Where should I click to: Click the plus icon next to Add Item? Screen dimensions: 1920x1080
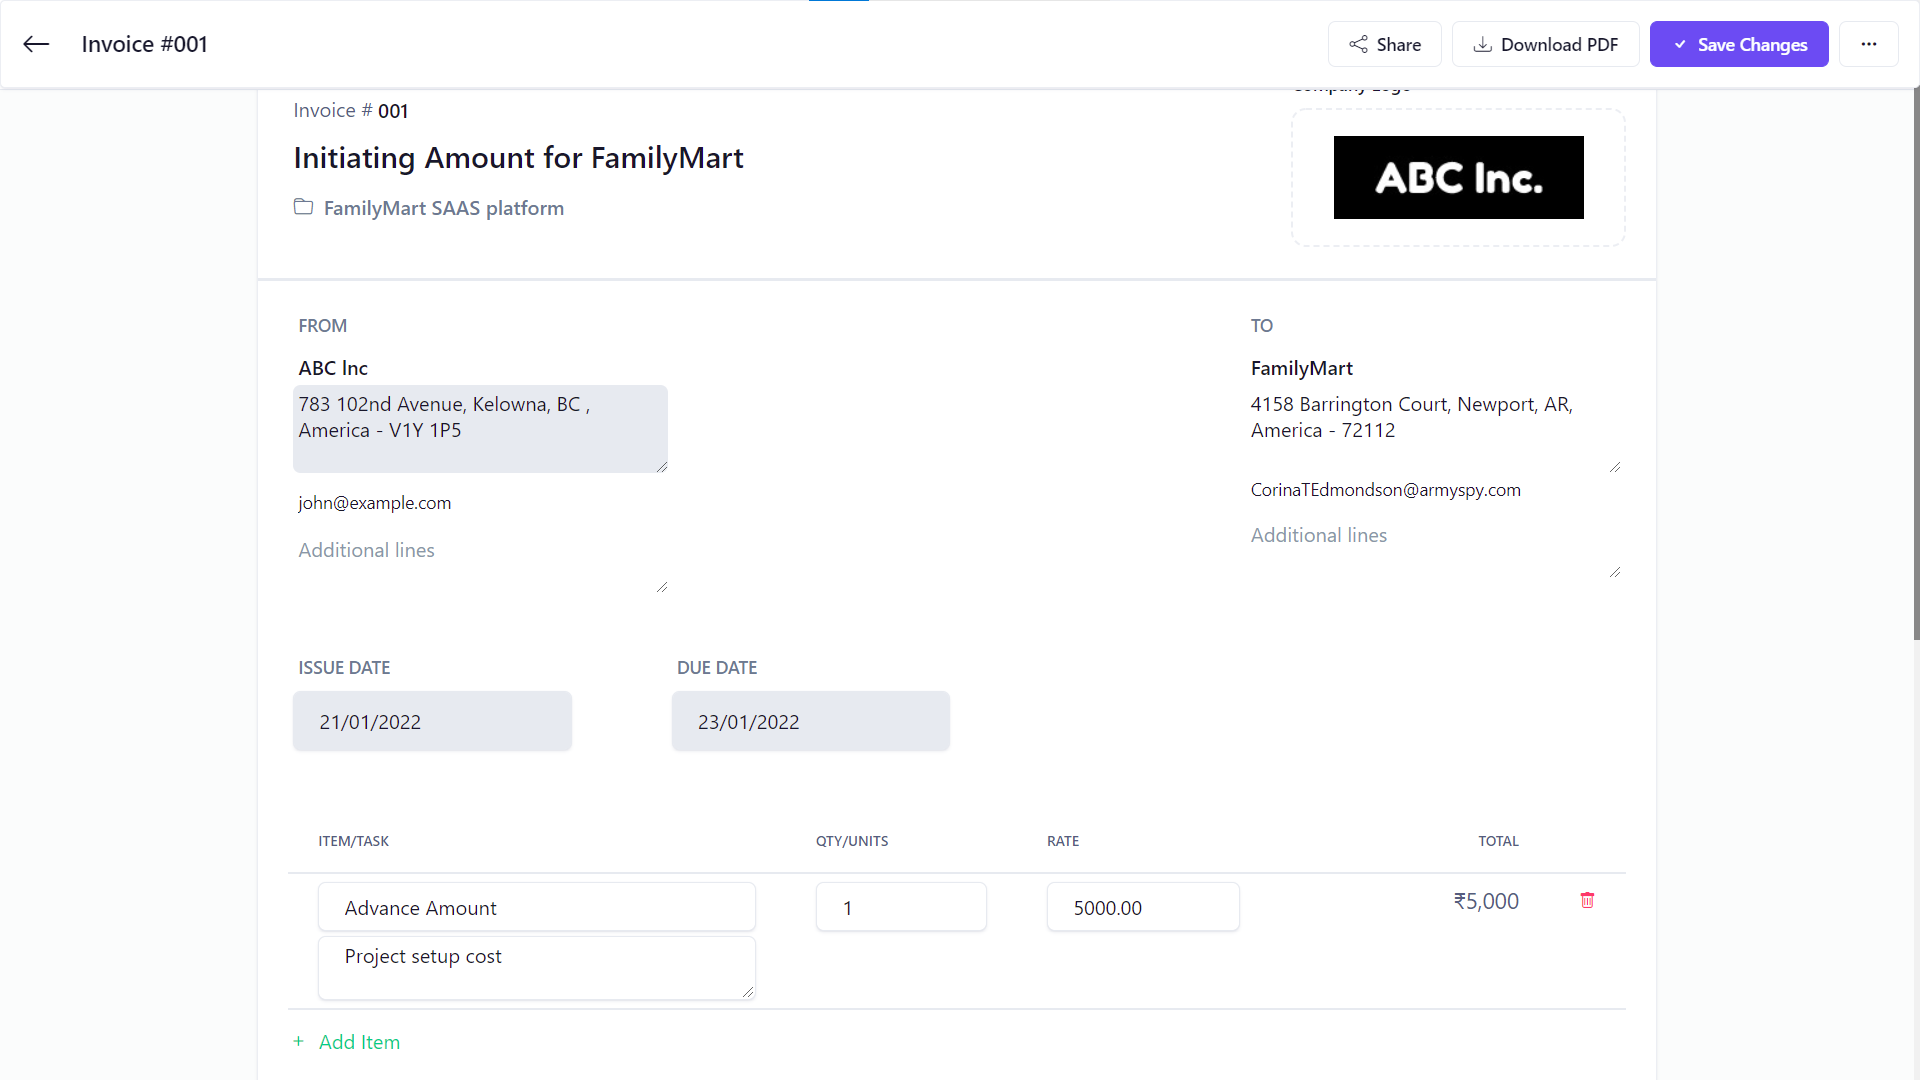pyautogui.click(x=298, y=1041)
